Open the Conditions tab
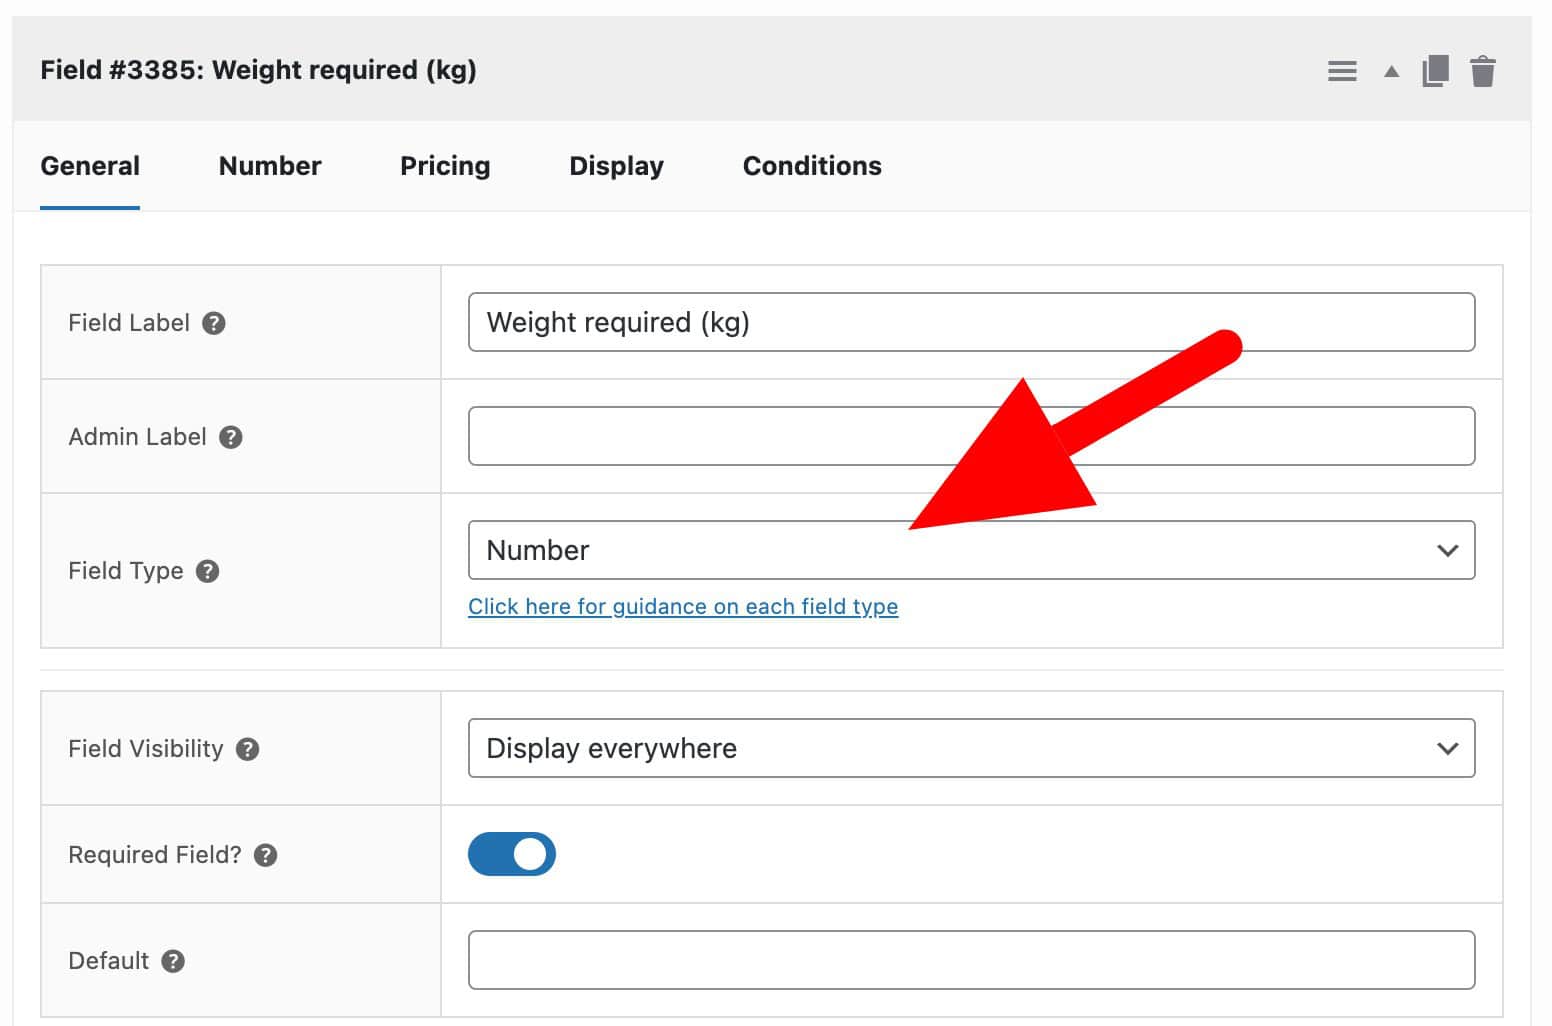The height and width of the screenshot is (1026, 1552). (811, 165)
